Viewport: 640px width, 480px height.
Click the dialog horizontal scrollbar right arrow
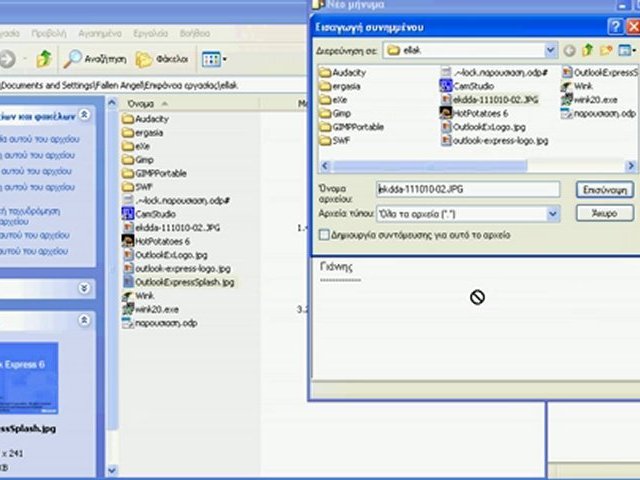click(x=631, y=166)
